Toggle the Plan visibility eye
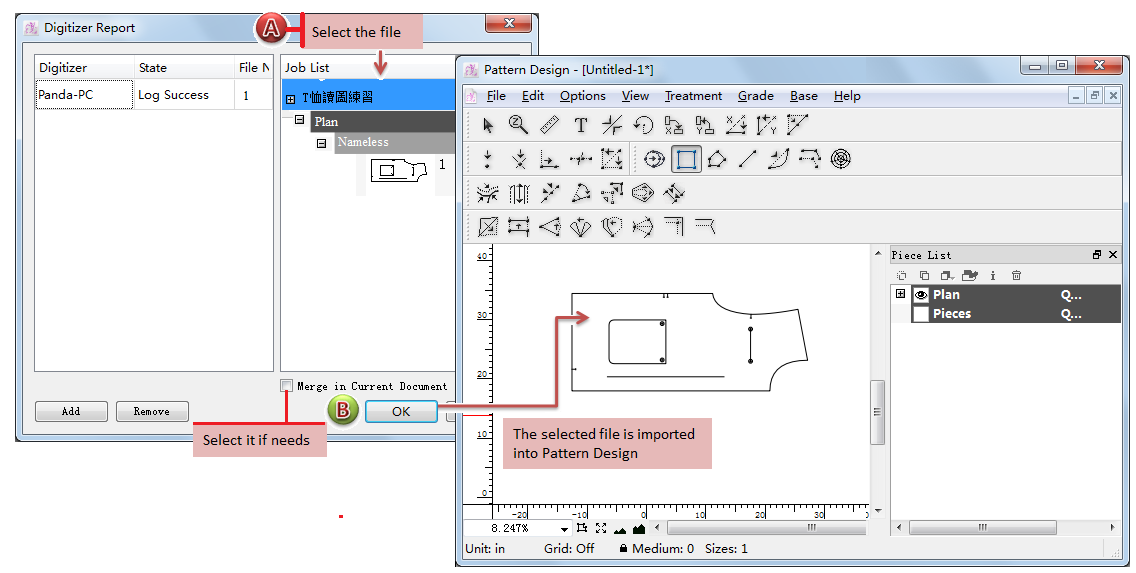This screenshot has height=573, width=1136. click(x=921, y=295)
